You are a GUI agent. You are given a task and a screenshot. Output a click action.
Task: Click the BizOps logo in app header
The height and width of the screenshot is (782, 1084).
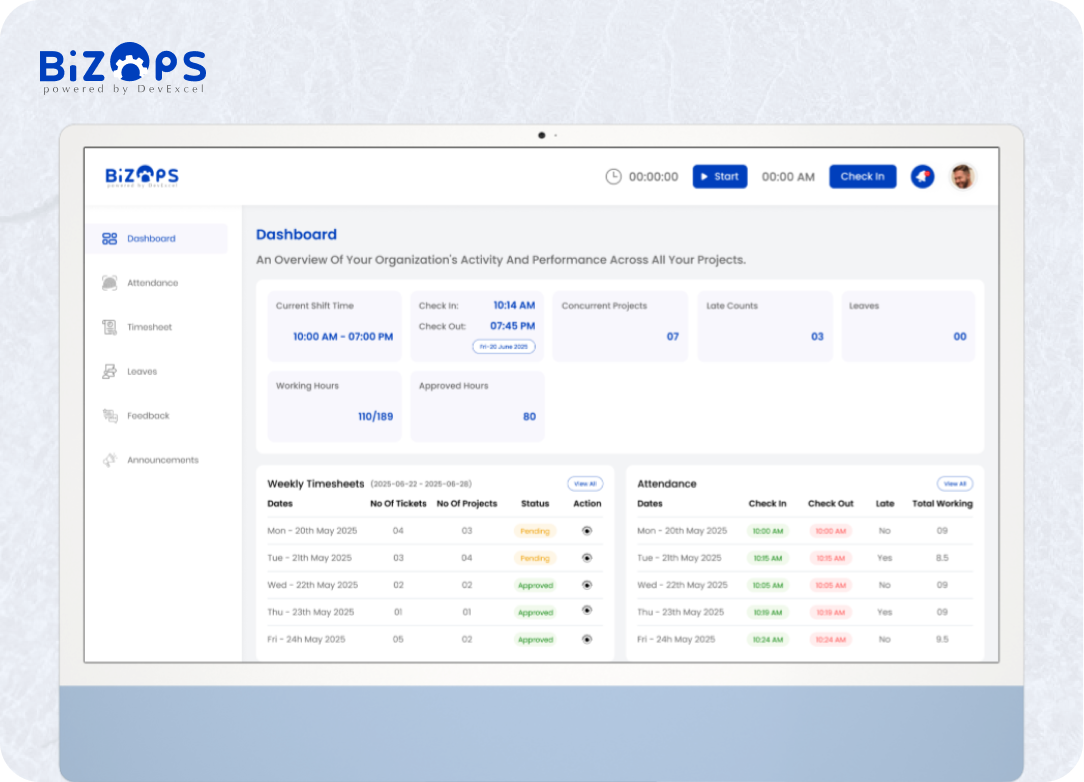(x=142, y=176)
